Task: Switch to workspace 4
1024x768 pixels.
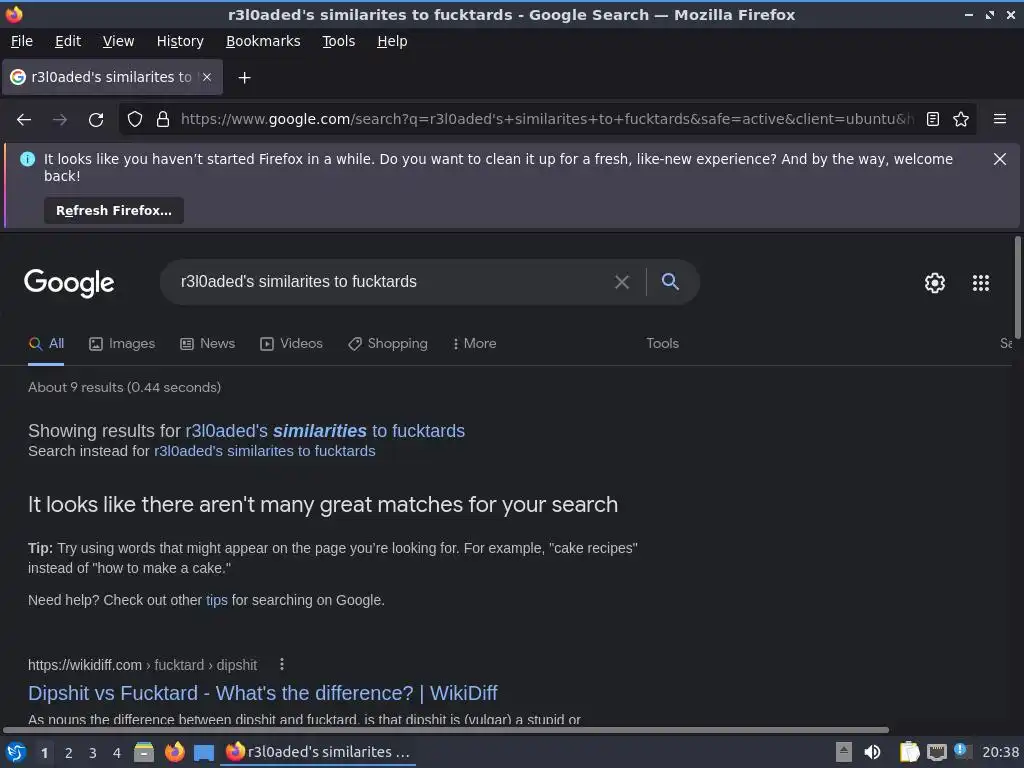Action: coord(117,753)
